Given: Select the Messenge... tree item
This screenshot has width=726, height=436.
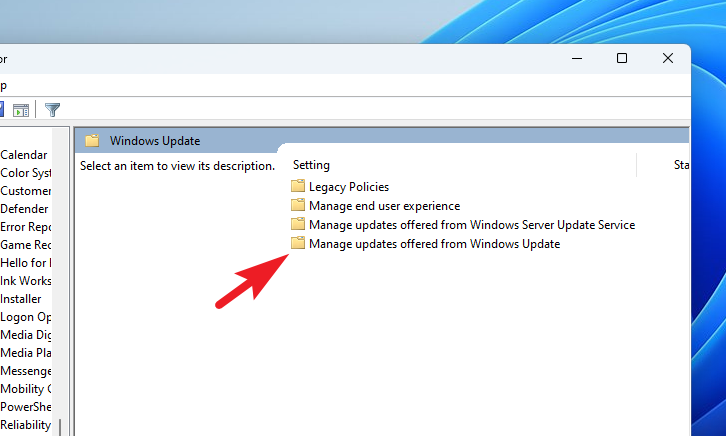Looking at the screenshot, I should pos(25,371).
